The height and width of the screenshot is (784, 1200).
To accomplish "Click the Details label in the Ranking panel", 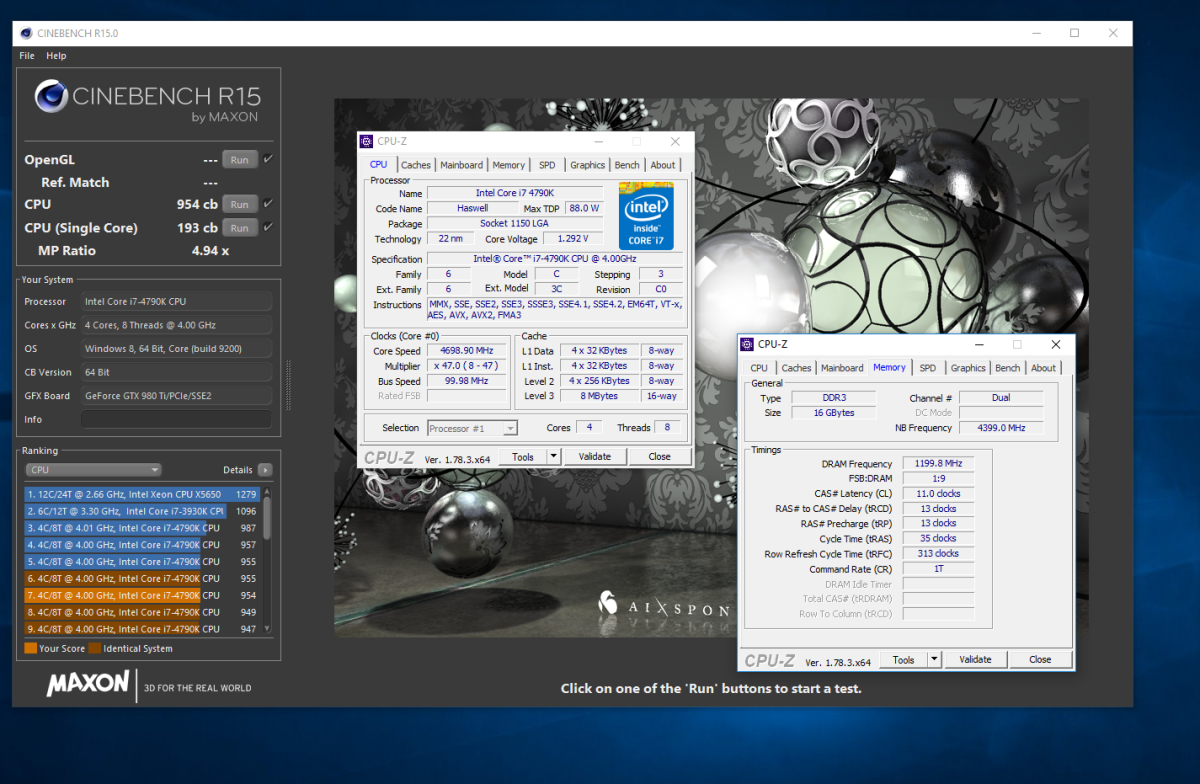I will 238,470.
